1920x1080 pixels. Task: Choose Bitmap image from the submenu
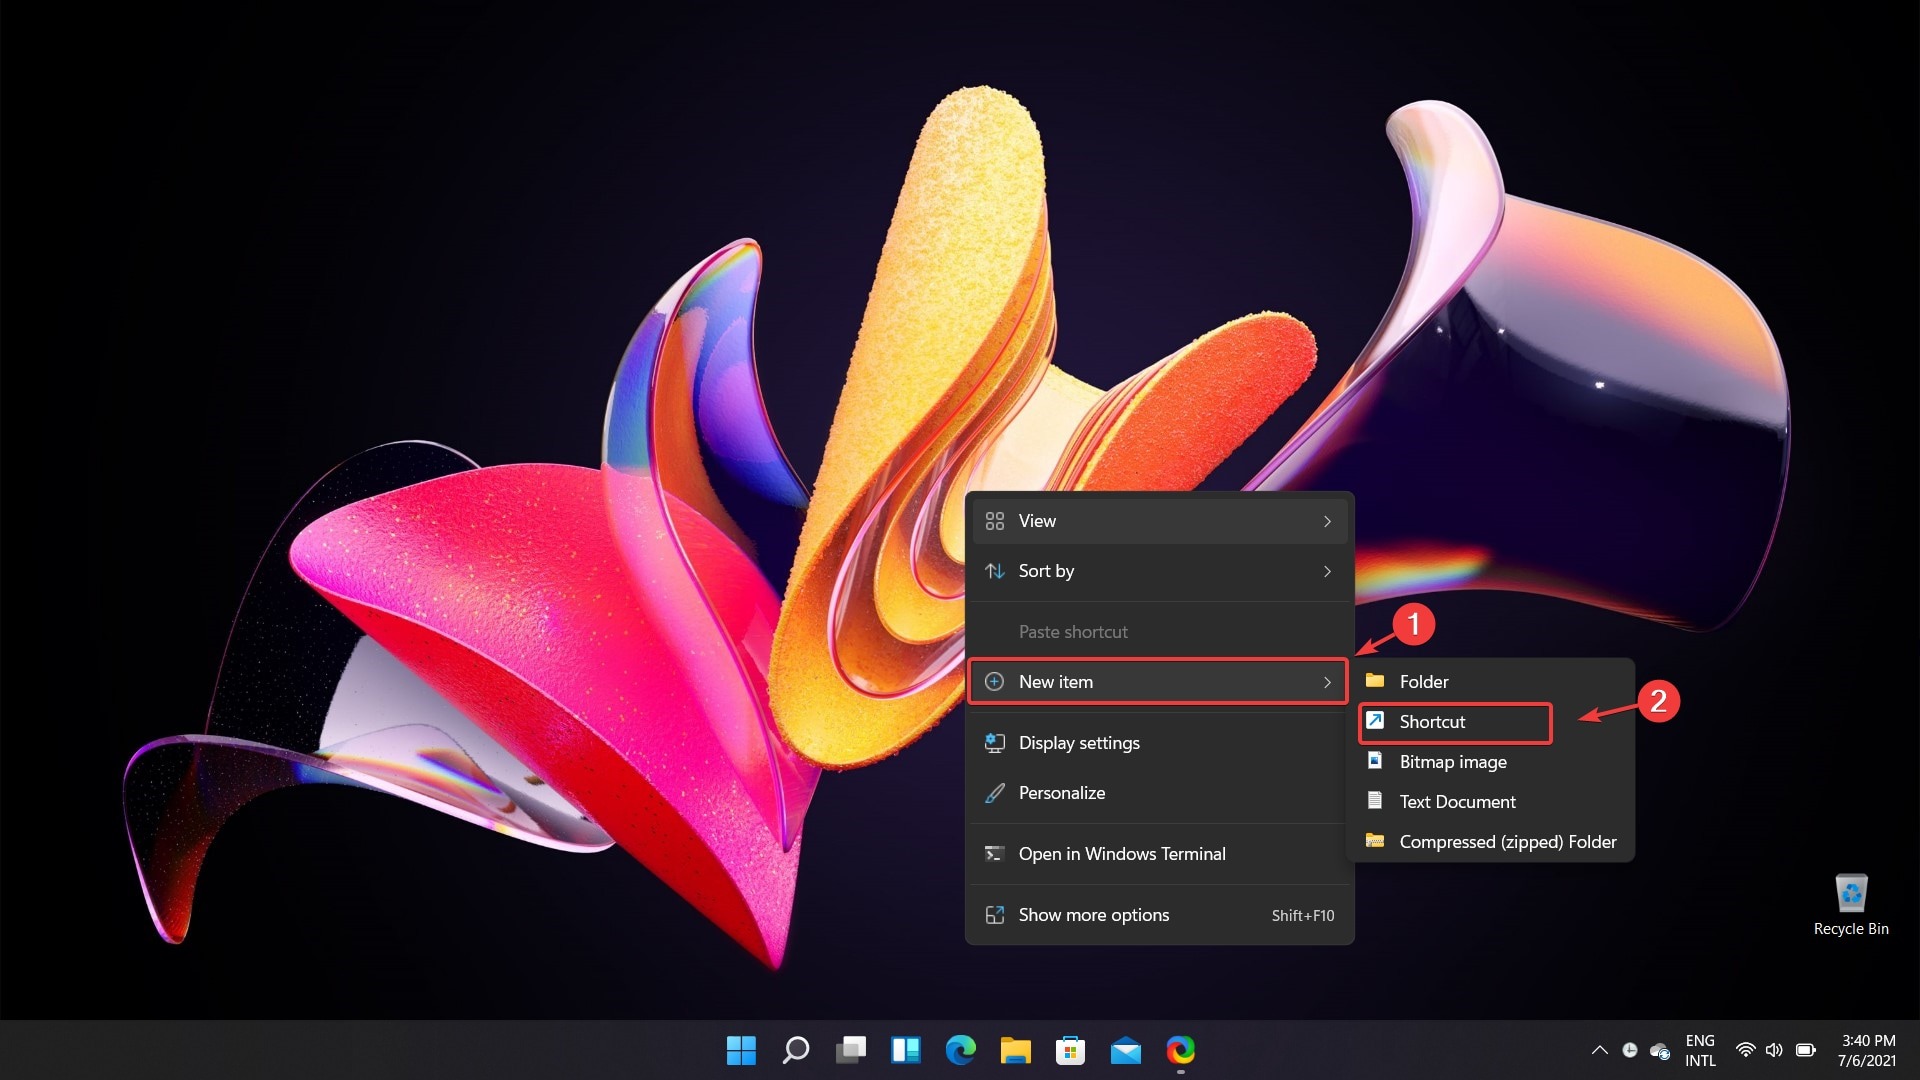pos(1452,761)
